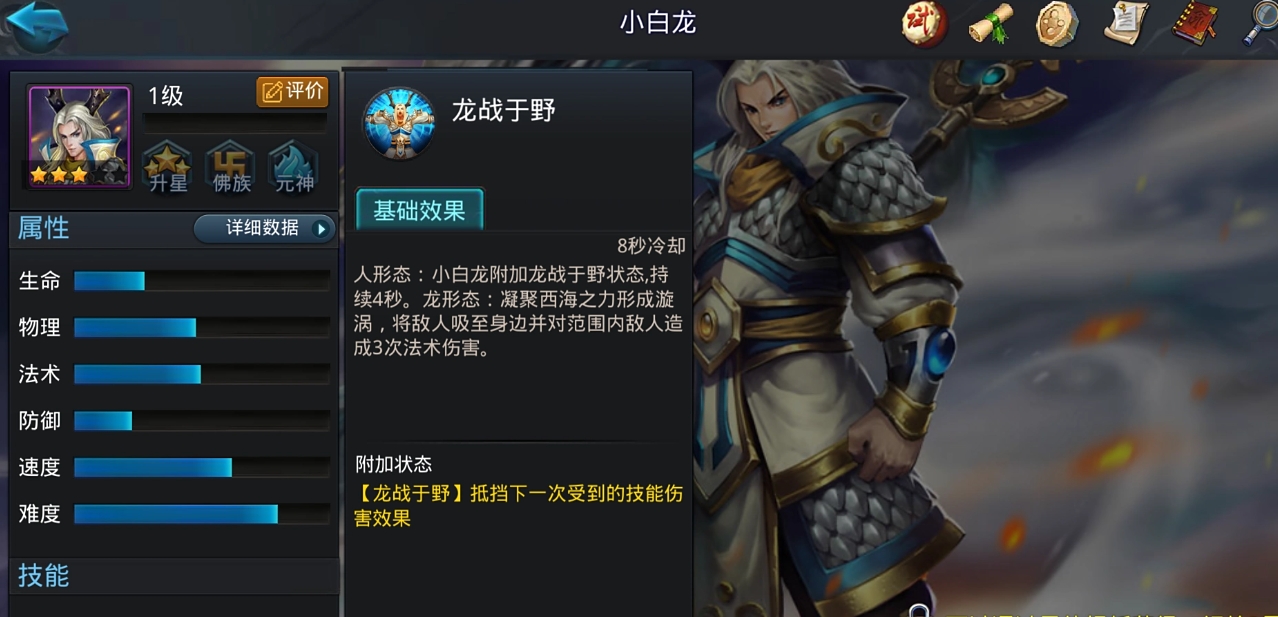Tap the 佛族 faction icon
The width and height of the screenshot is (1278, 617).
231,167
